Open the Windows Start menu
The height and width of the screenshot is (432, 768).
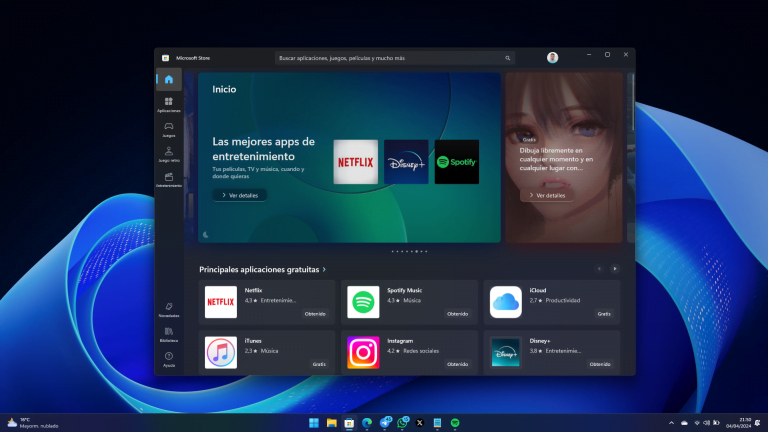[x=314, y=423]
